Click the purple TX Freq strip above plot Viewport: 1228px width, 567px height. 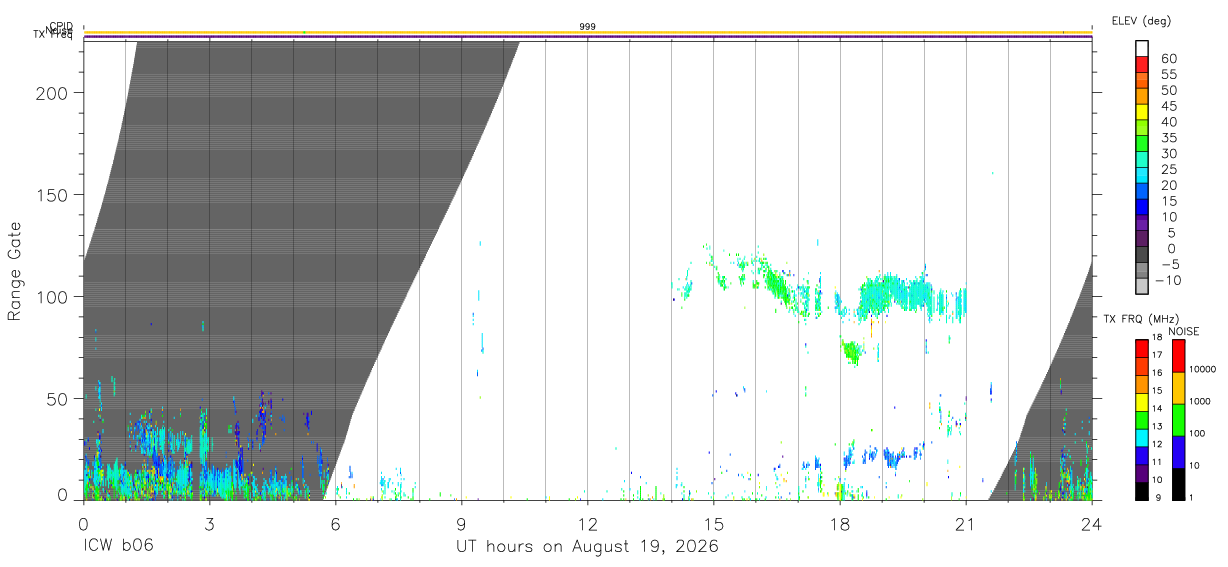click(x=587, y=38)
